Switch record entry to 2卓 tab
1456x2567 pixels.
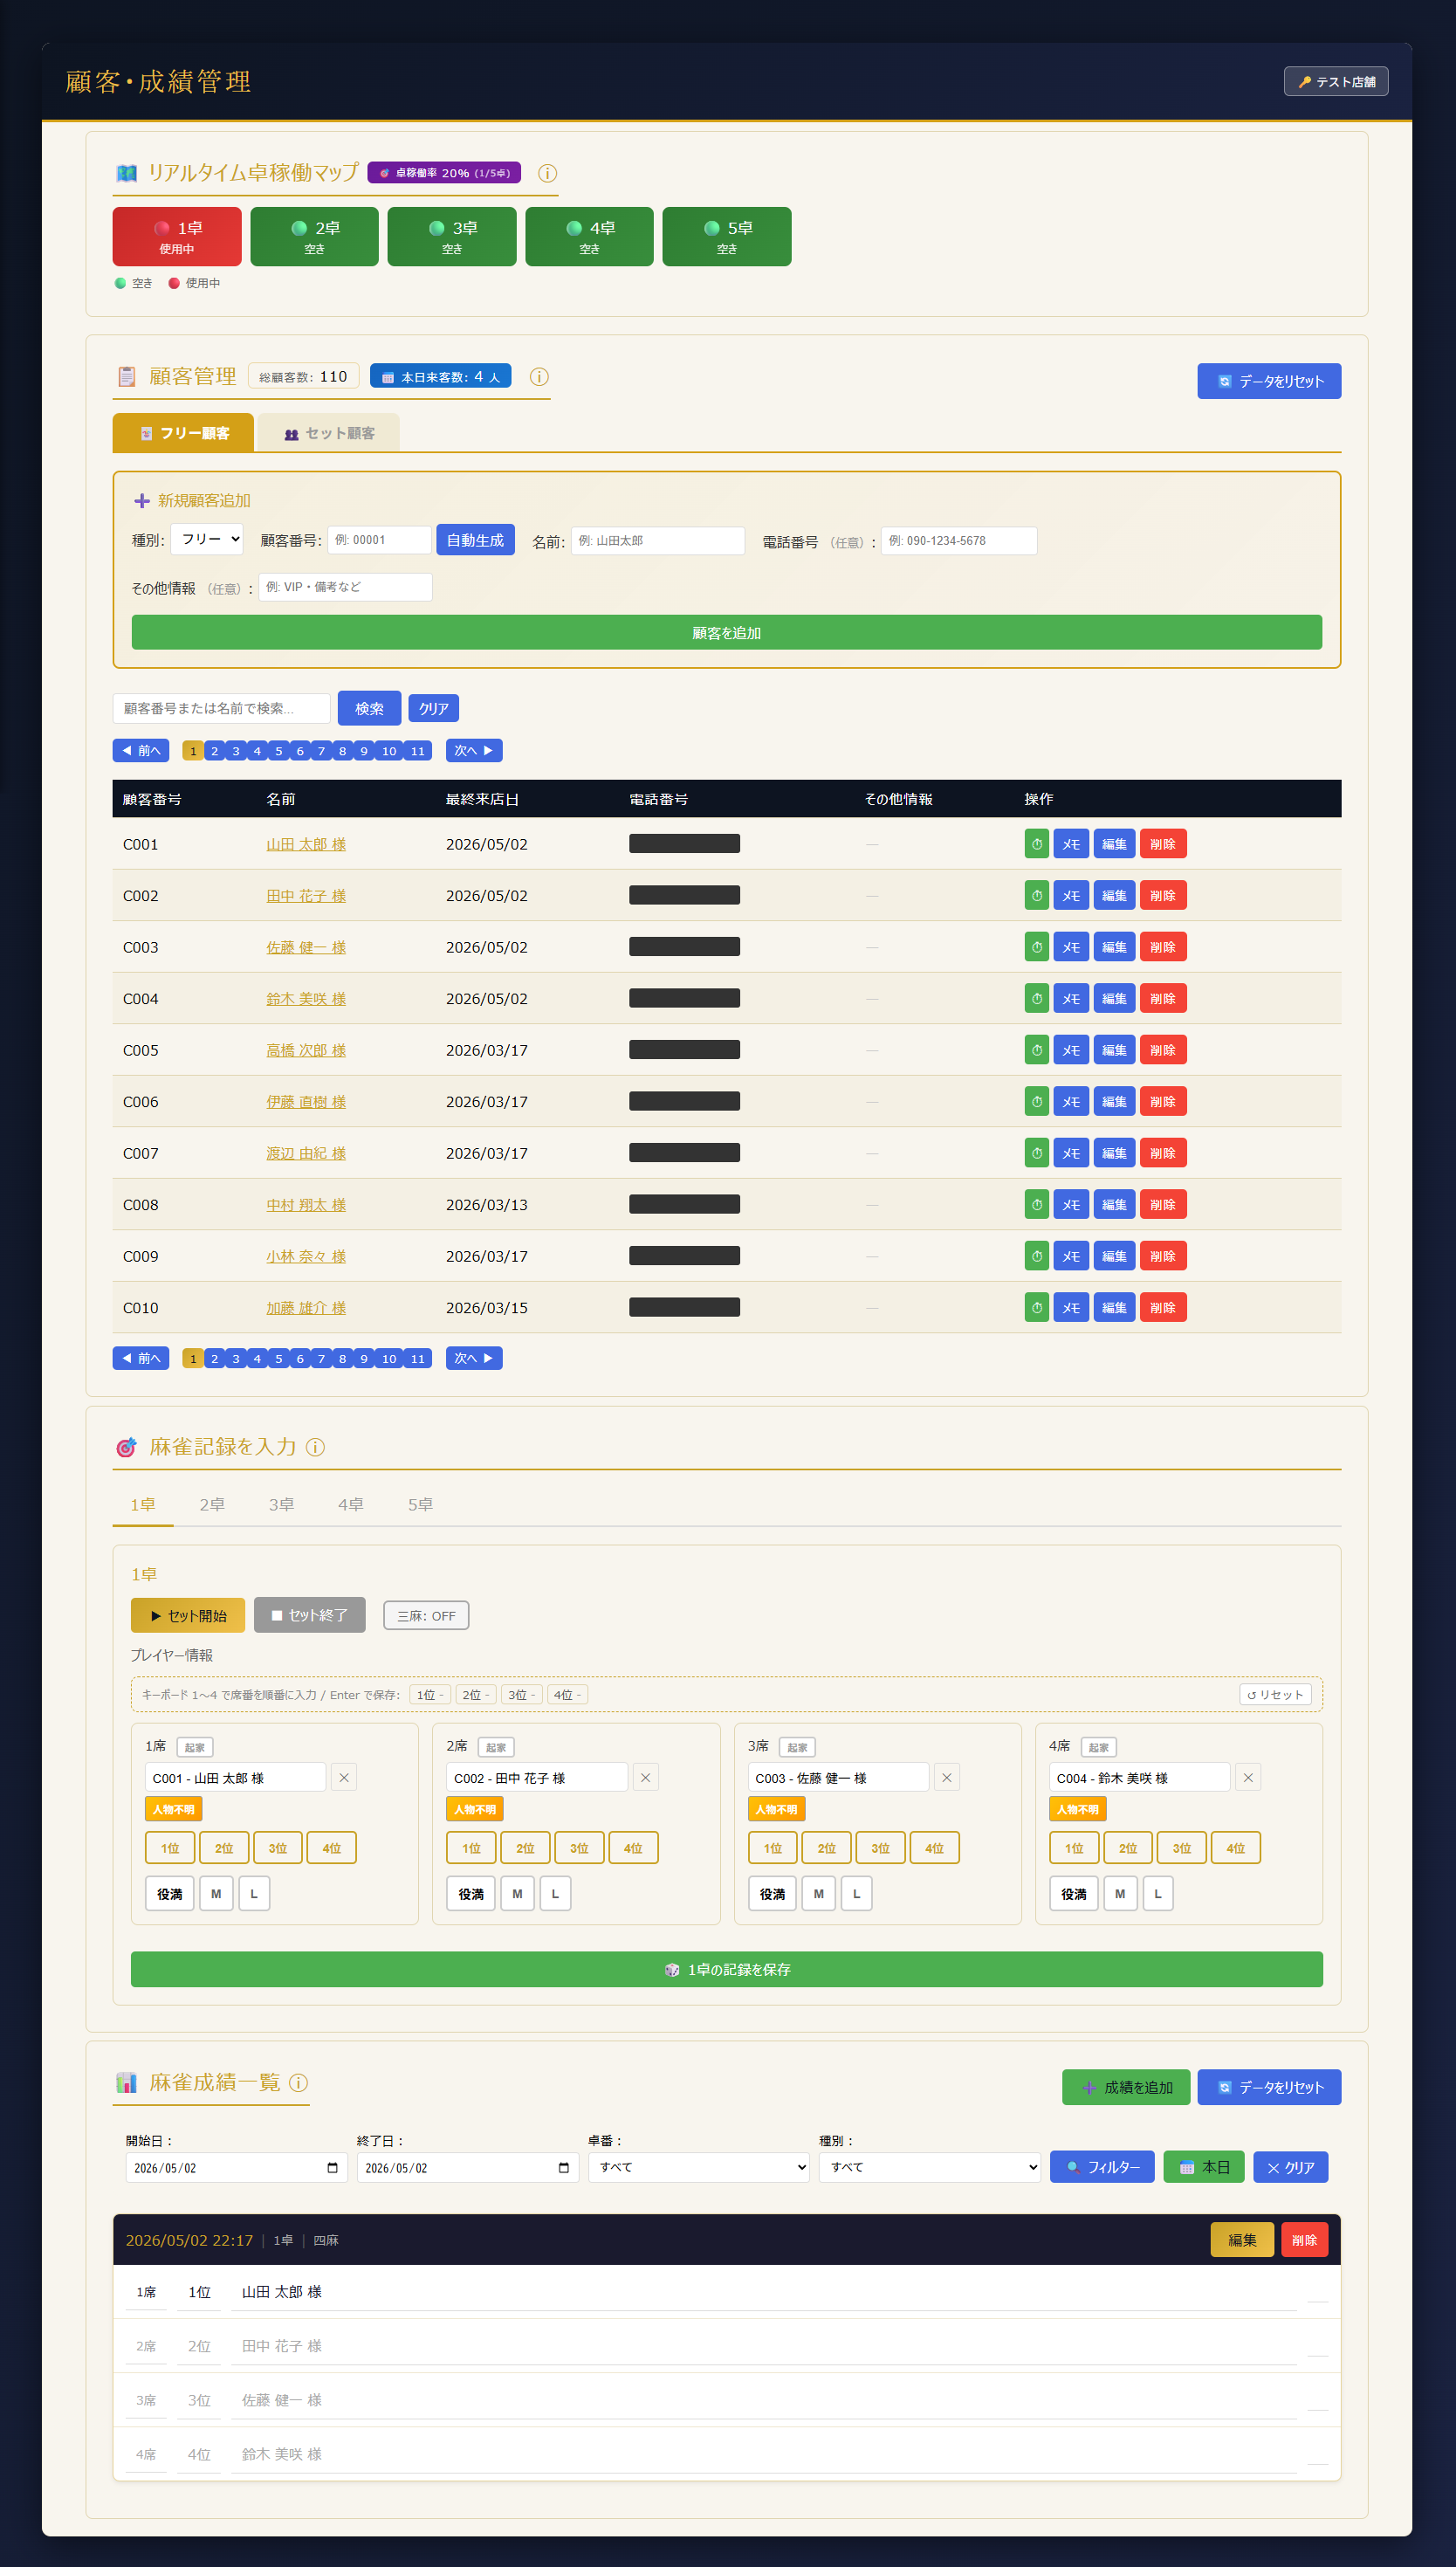tap(212, 1505)
